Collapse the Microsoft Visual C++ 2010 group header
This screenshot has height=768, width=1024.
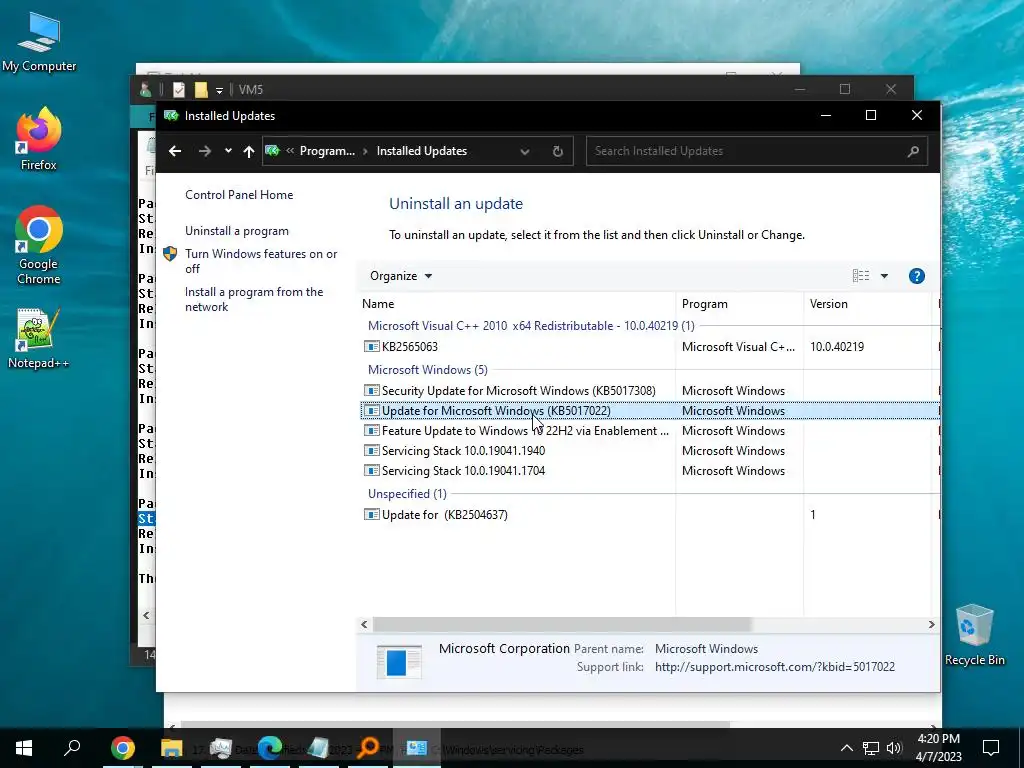pyautogui.click(x=531, y=325)
